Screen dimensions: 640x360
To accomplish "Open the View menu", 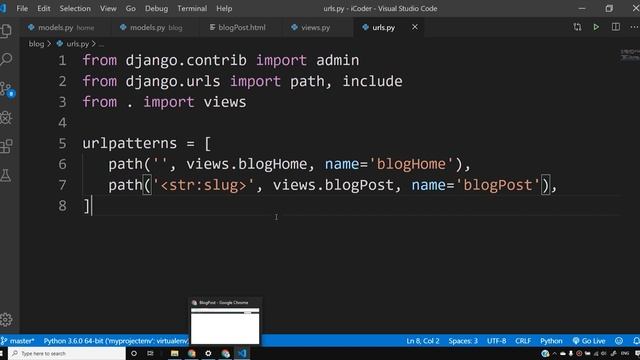I will tap(108, 8).
